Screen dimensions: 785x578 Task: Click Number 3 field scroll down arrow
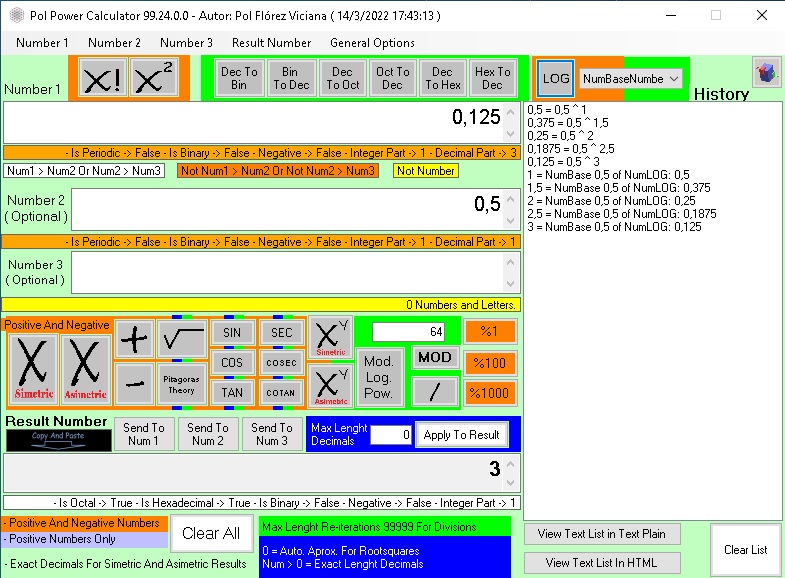click(x=511, y=284)
